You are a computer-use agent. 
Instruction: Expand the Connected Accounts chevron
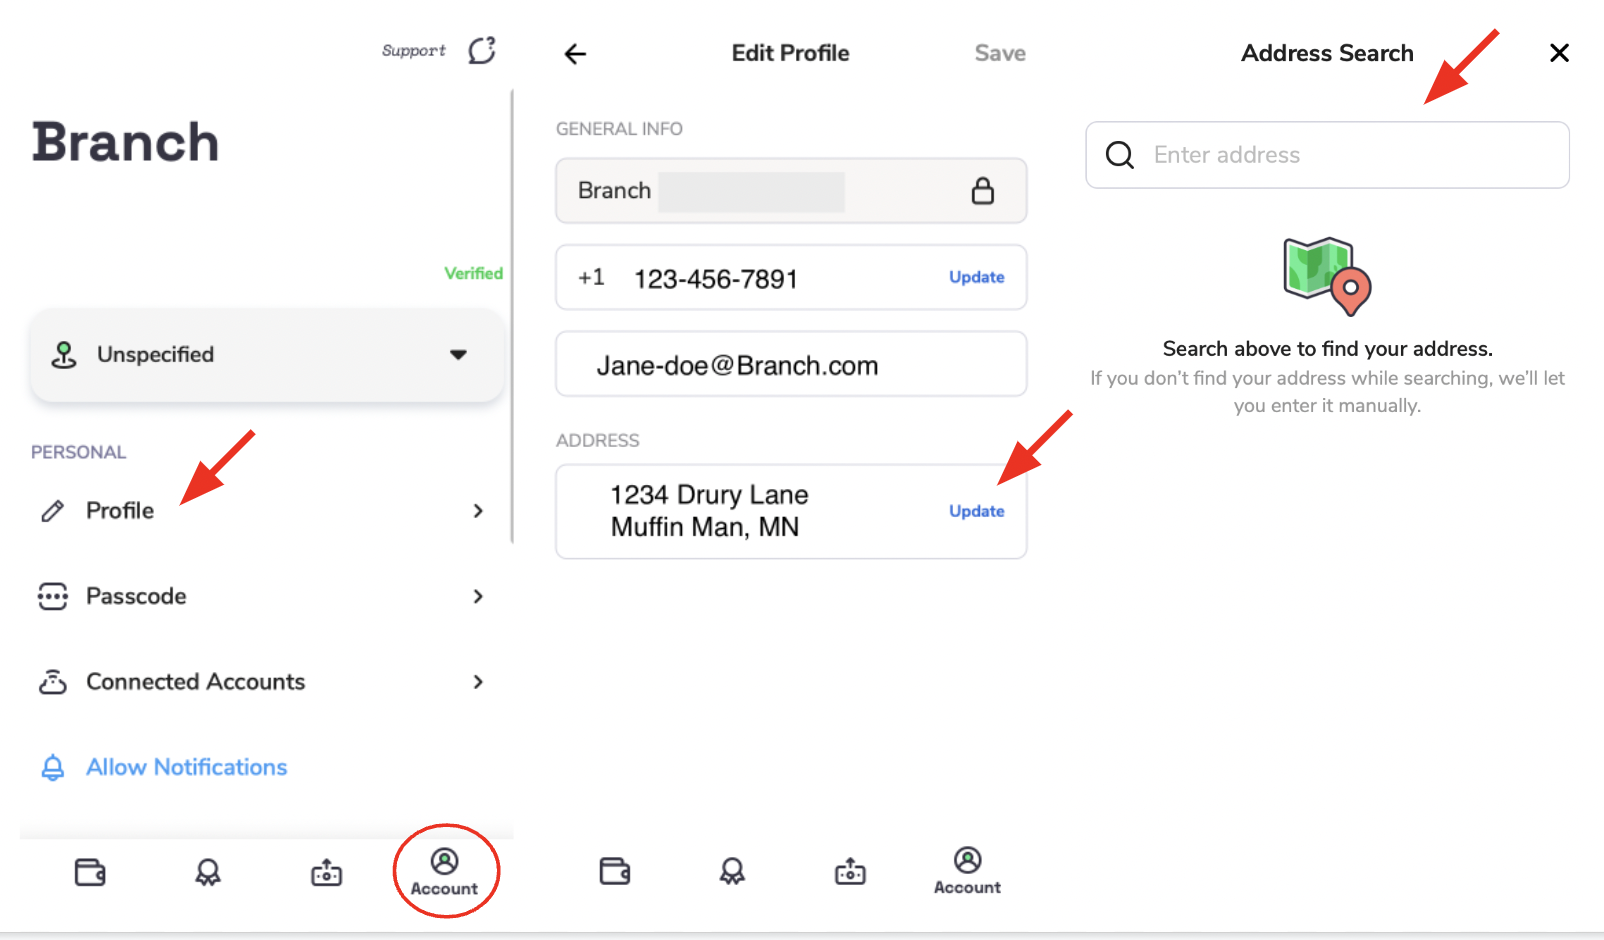[x=478, y=682]
